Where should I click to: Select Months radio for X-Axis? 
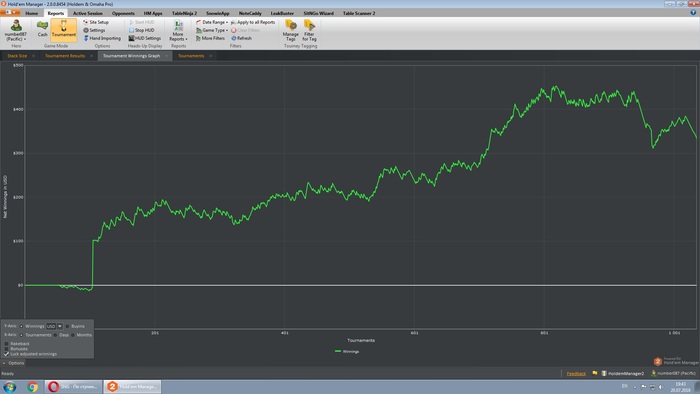(73, 335)
